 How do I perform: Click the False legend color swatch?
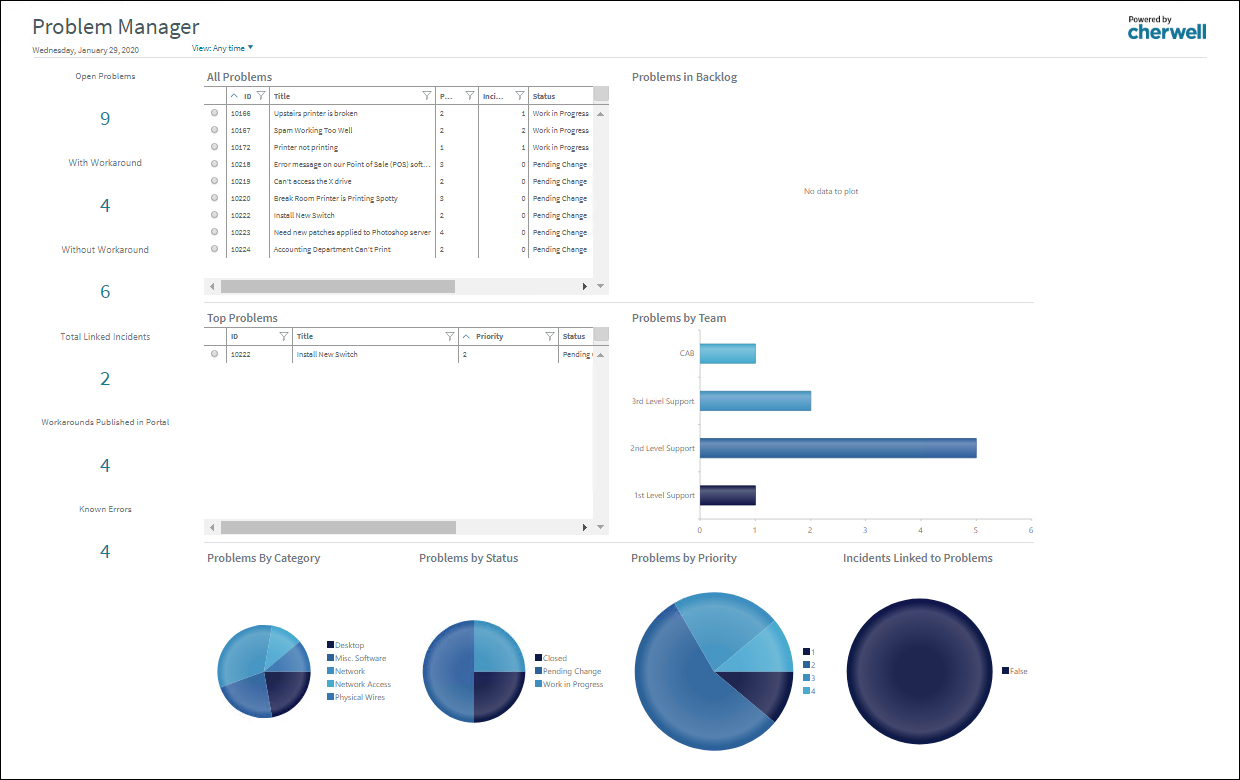coord(1005,671)
